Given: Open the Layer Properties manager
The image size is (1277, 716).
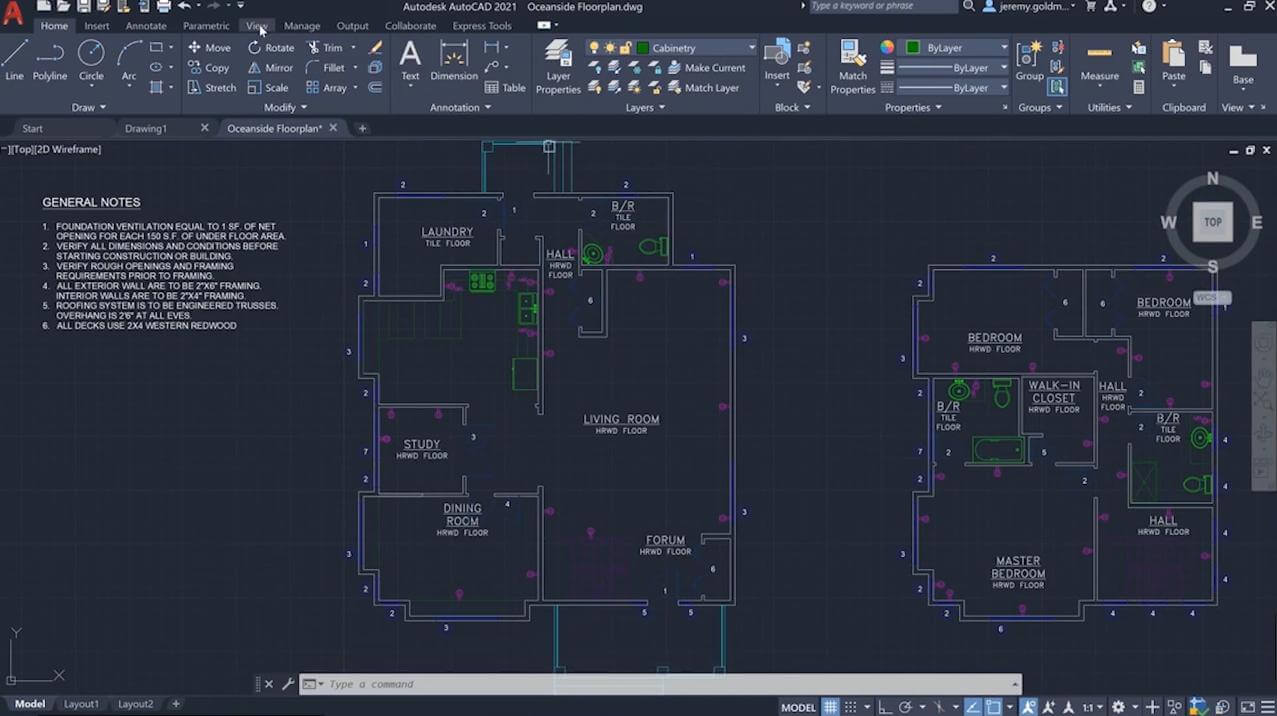Looking at the screenshot, I should [558, 67].
